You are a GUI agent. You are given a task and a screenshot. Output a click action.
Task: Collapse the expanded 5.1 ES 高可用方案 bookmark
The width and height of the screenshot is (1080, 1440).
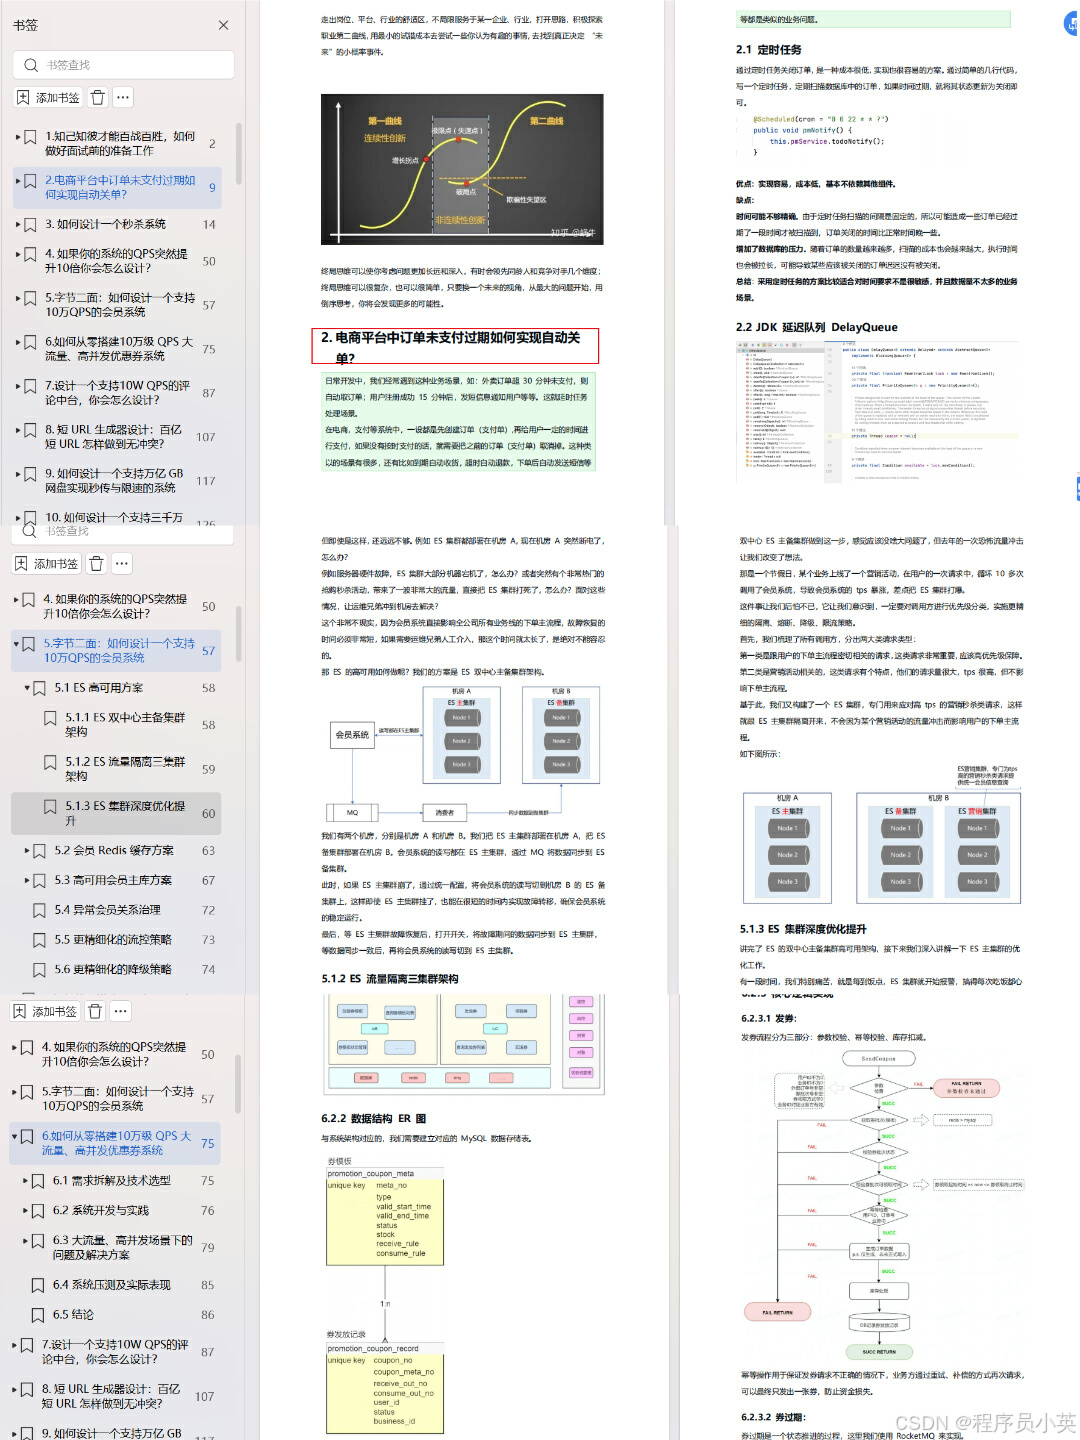(x=27, y=688)
